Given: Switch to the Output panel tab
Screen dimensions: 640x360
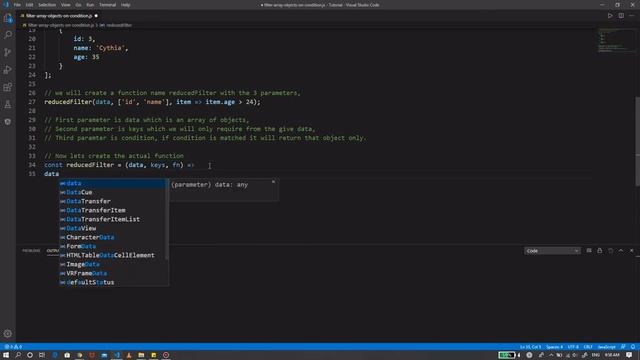Looking at the screenshot, I should (53, 251).
